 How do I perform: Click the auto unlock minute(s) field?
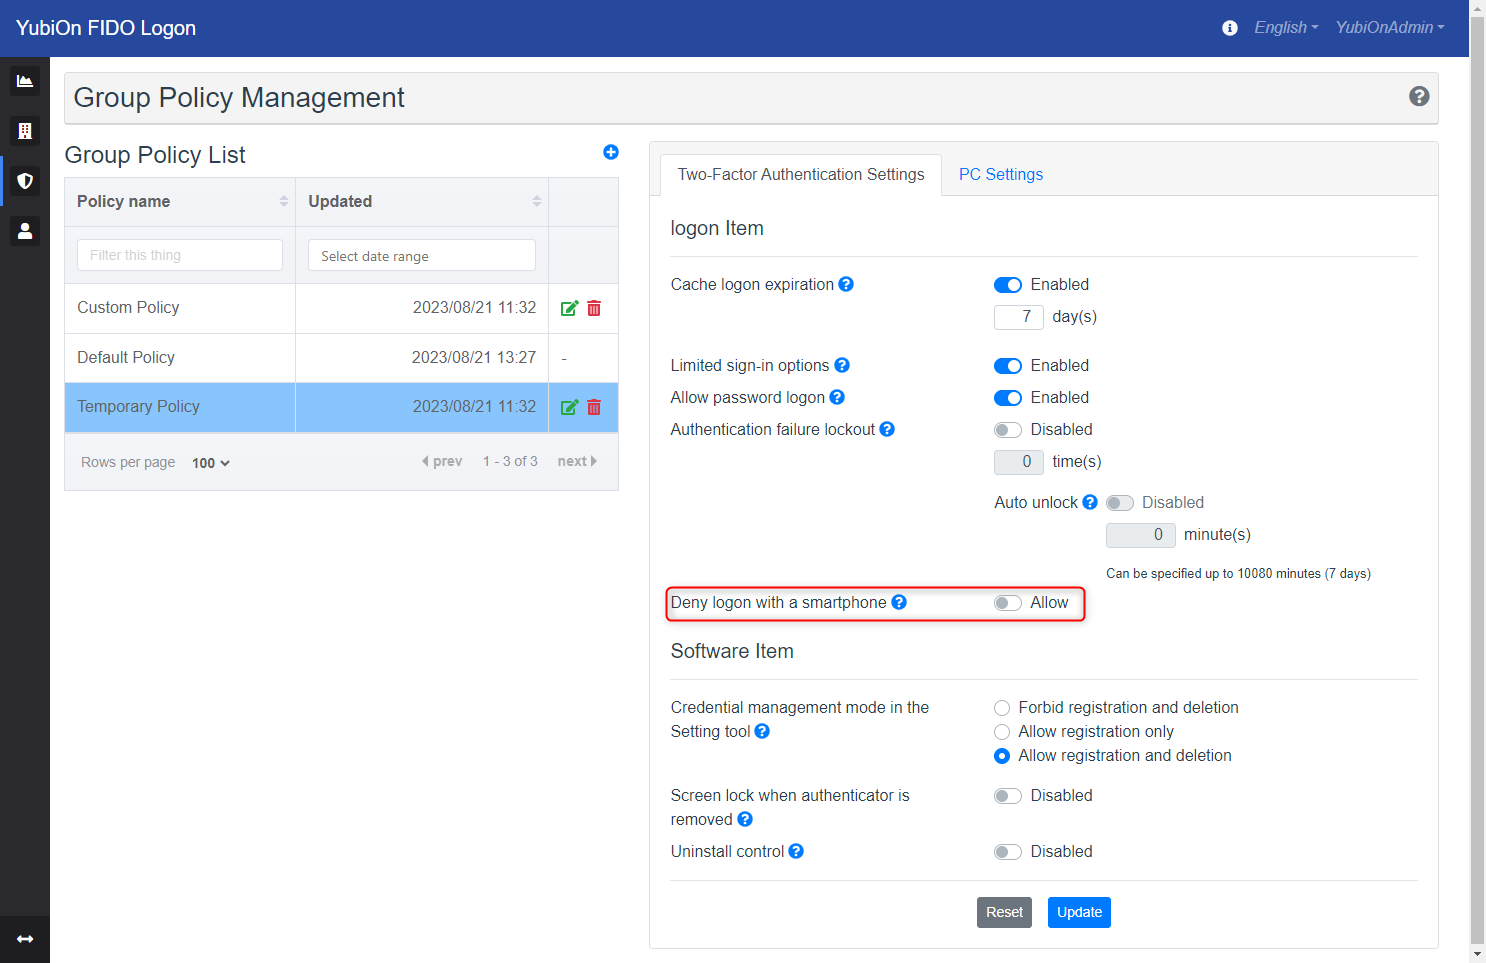(x=1141, y=535)
